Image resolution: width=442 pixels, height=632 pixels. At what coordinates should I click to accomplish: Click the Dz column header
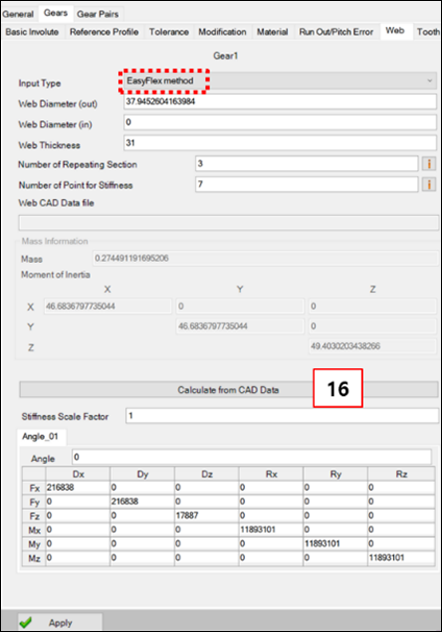click(207, 474)
